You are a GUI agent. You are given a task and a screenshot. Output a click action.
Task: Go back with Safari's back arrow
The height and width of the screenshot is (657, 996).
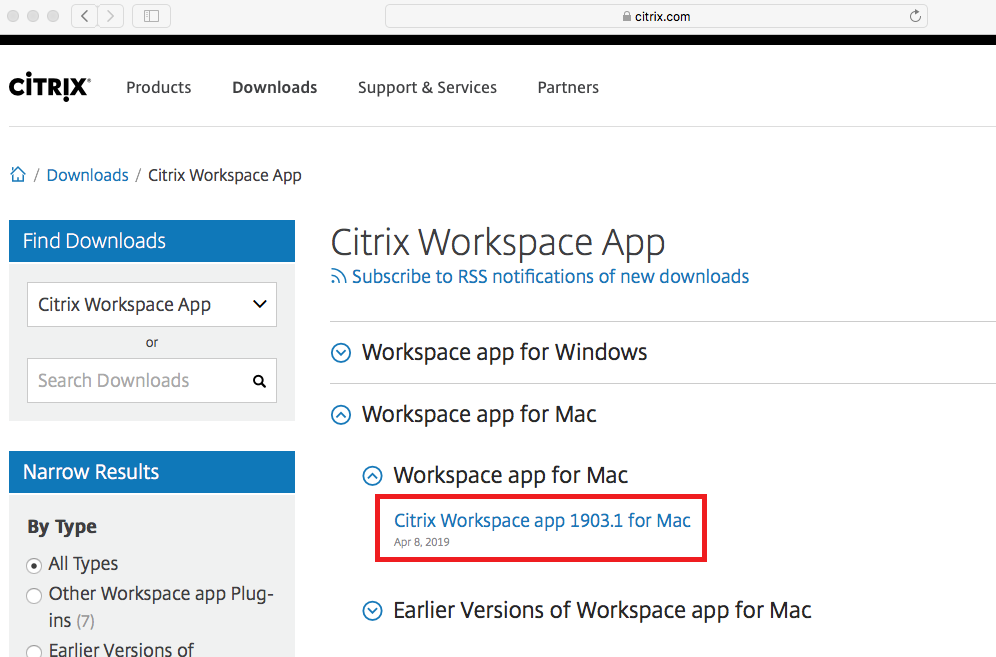[84, 16]
